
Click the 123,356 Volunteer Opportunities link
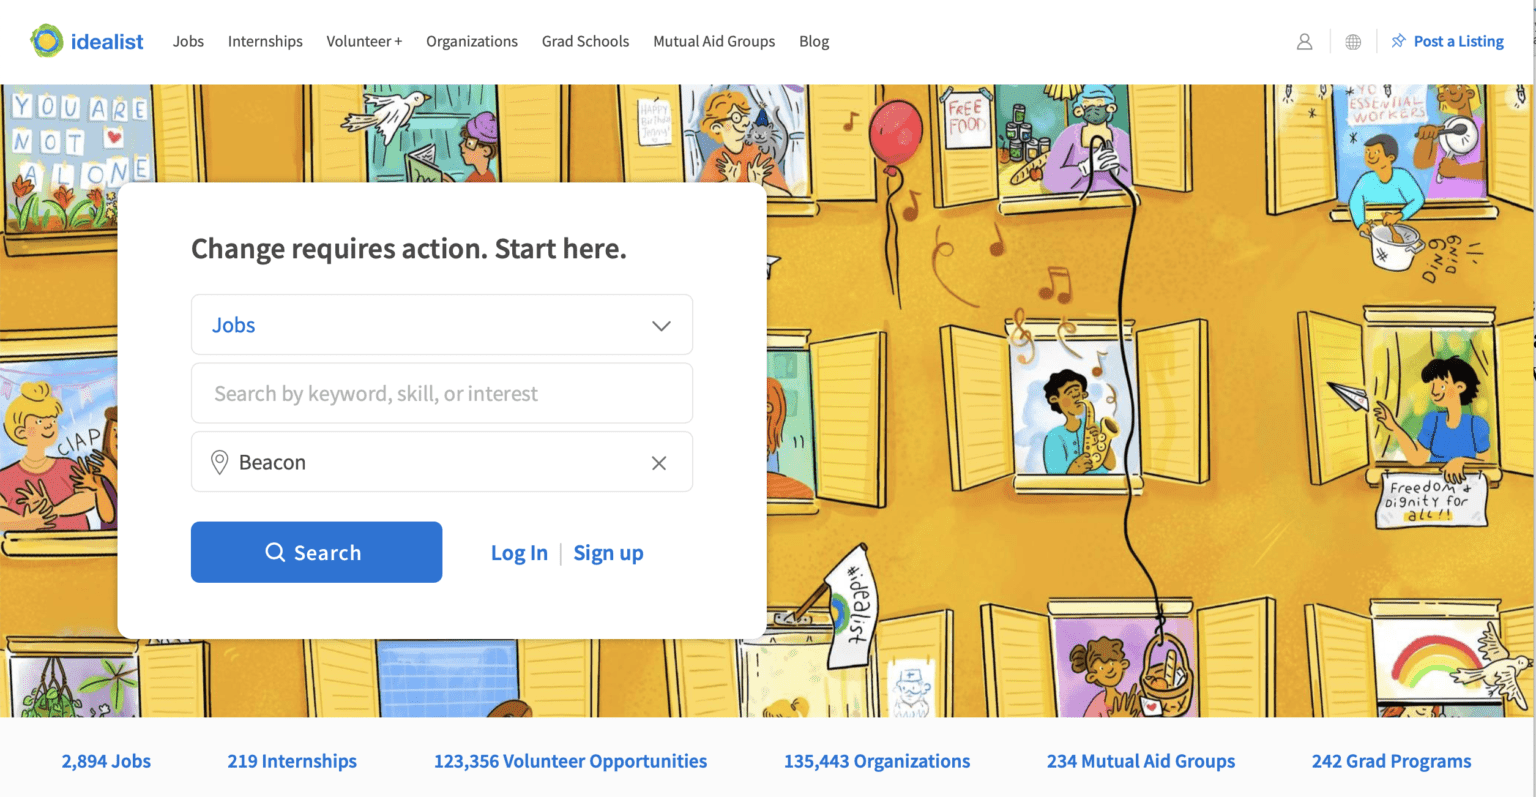(570, 761)
